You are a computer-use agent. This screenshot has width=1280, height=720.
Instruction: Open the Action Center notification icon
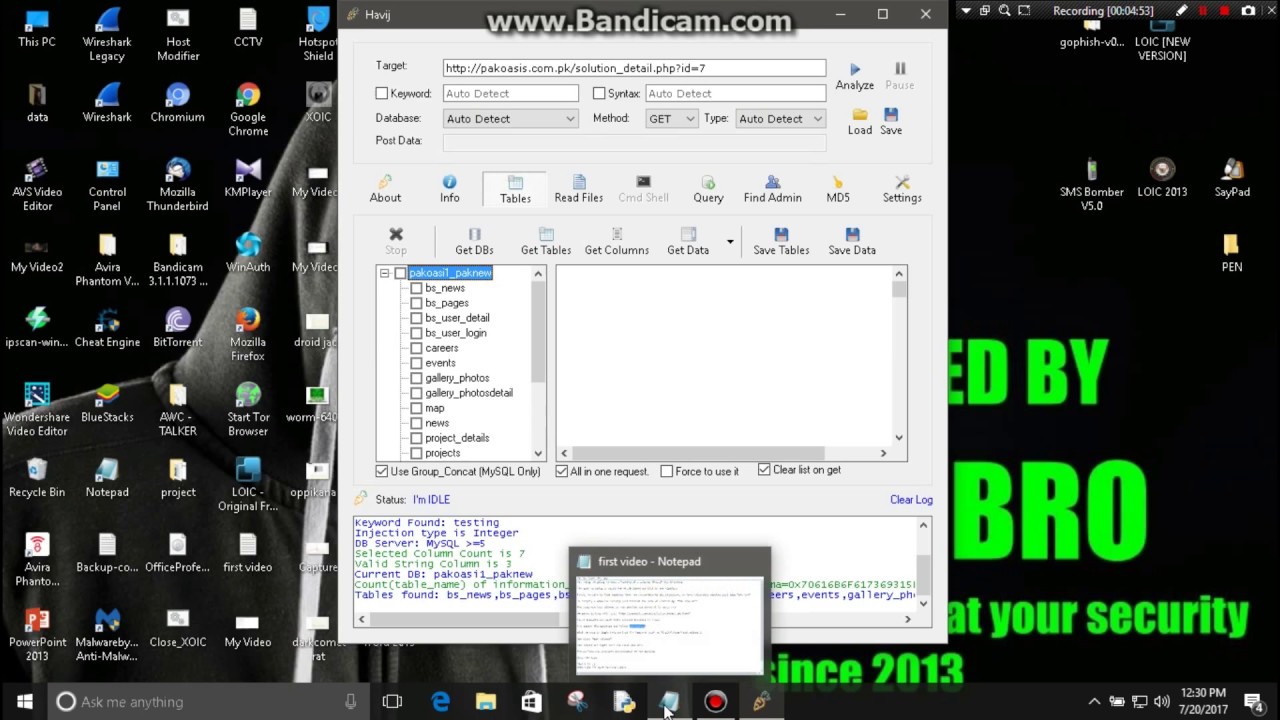[x=1254, y=701]
